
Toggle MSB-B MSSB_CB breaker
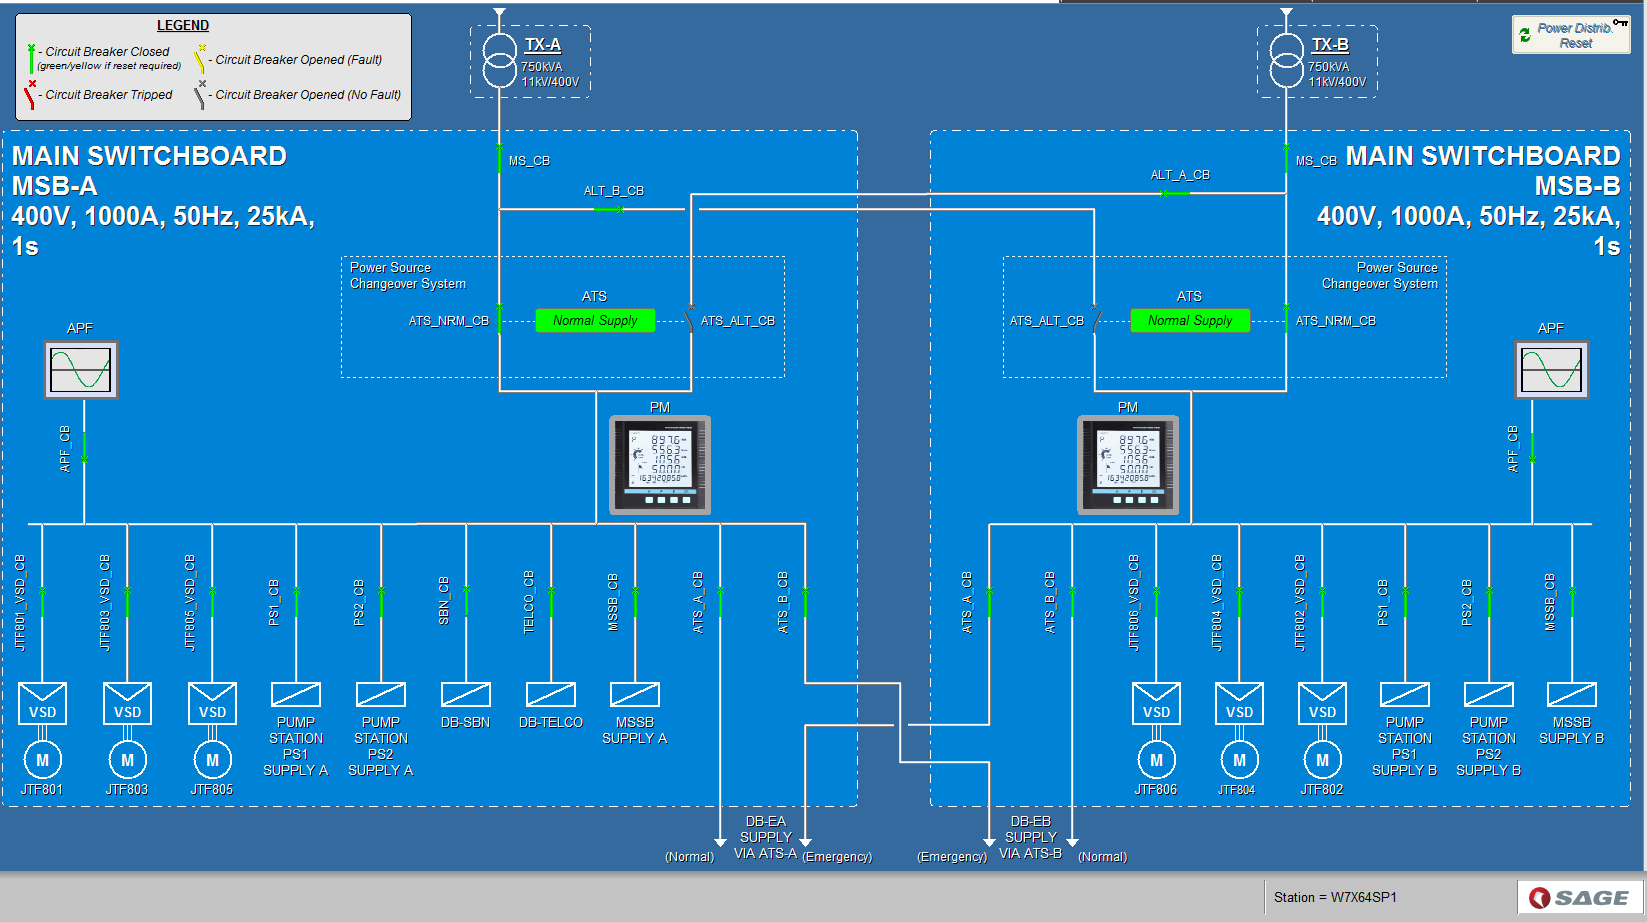pyautogui.click(x=1572, y=602)
